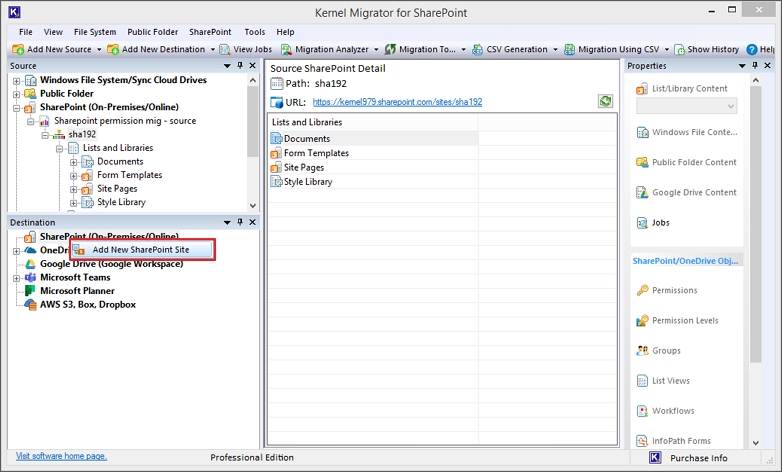Image resolution: width=782 pixels, height=472 pixels.
Task: Click the Purchase Info button
Action: (x=698, y=458)
